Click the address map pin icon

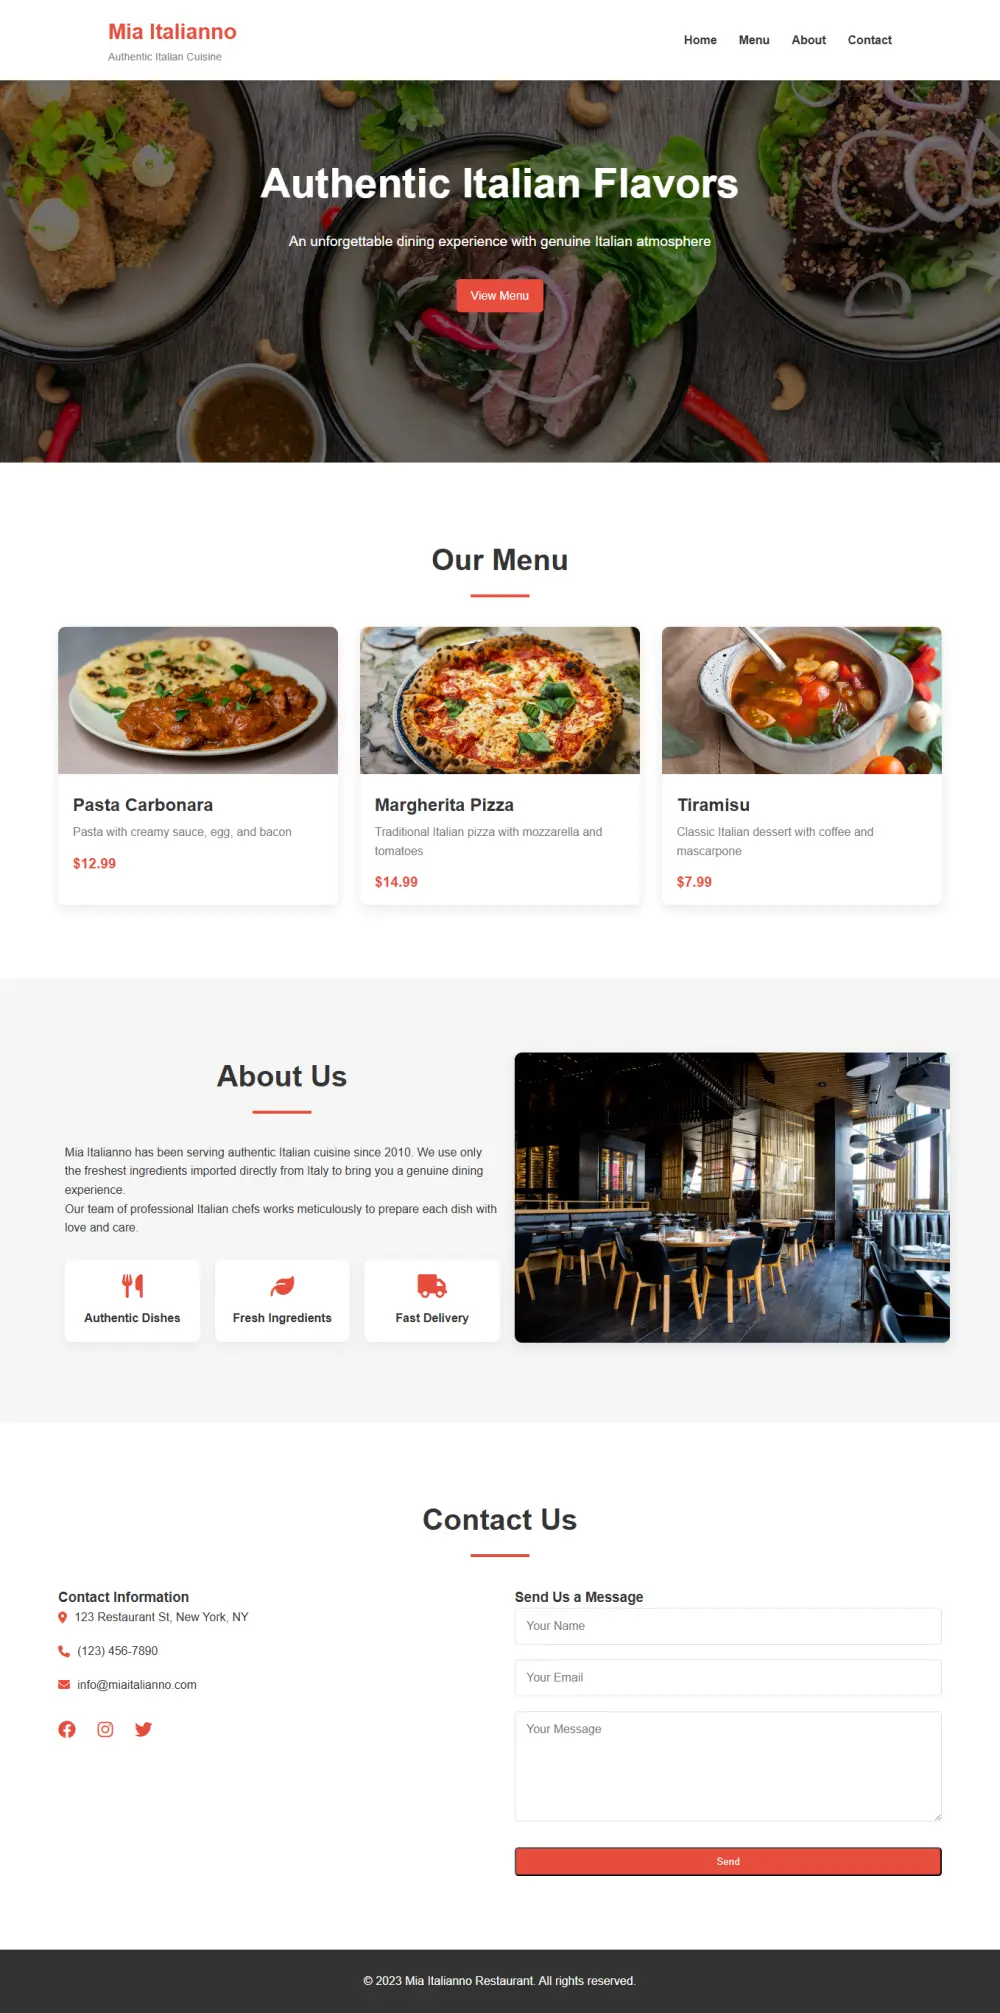click(63, 1617)
